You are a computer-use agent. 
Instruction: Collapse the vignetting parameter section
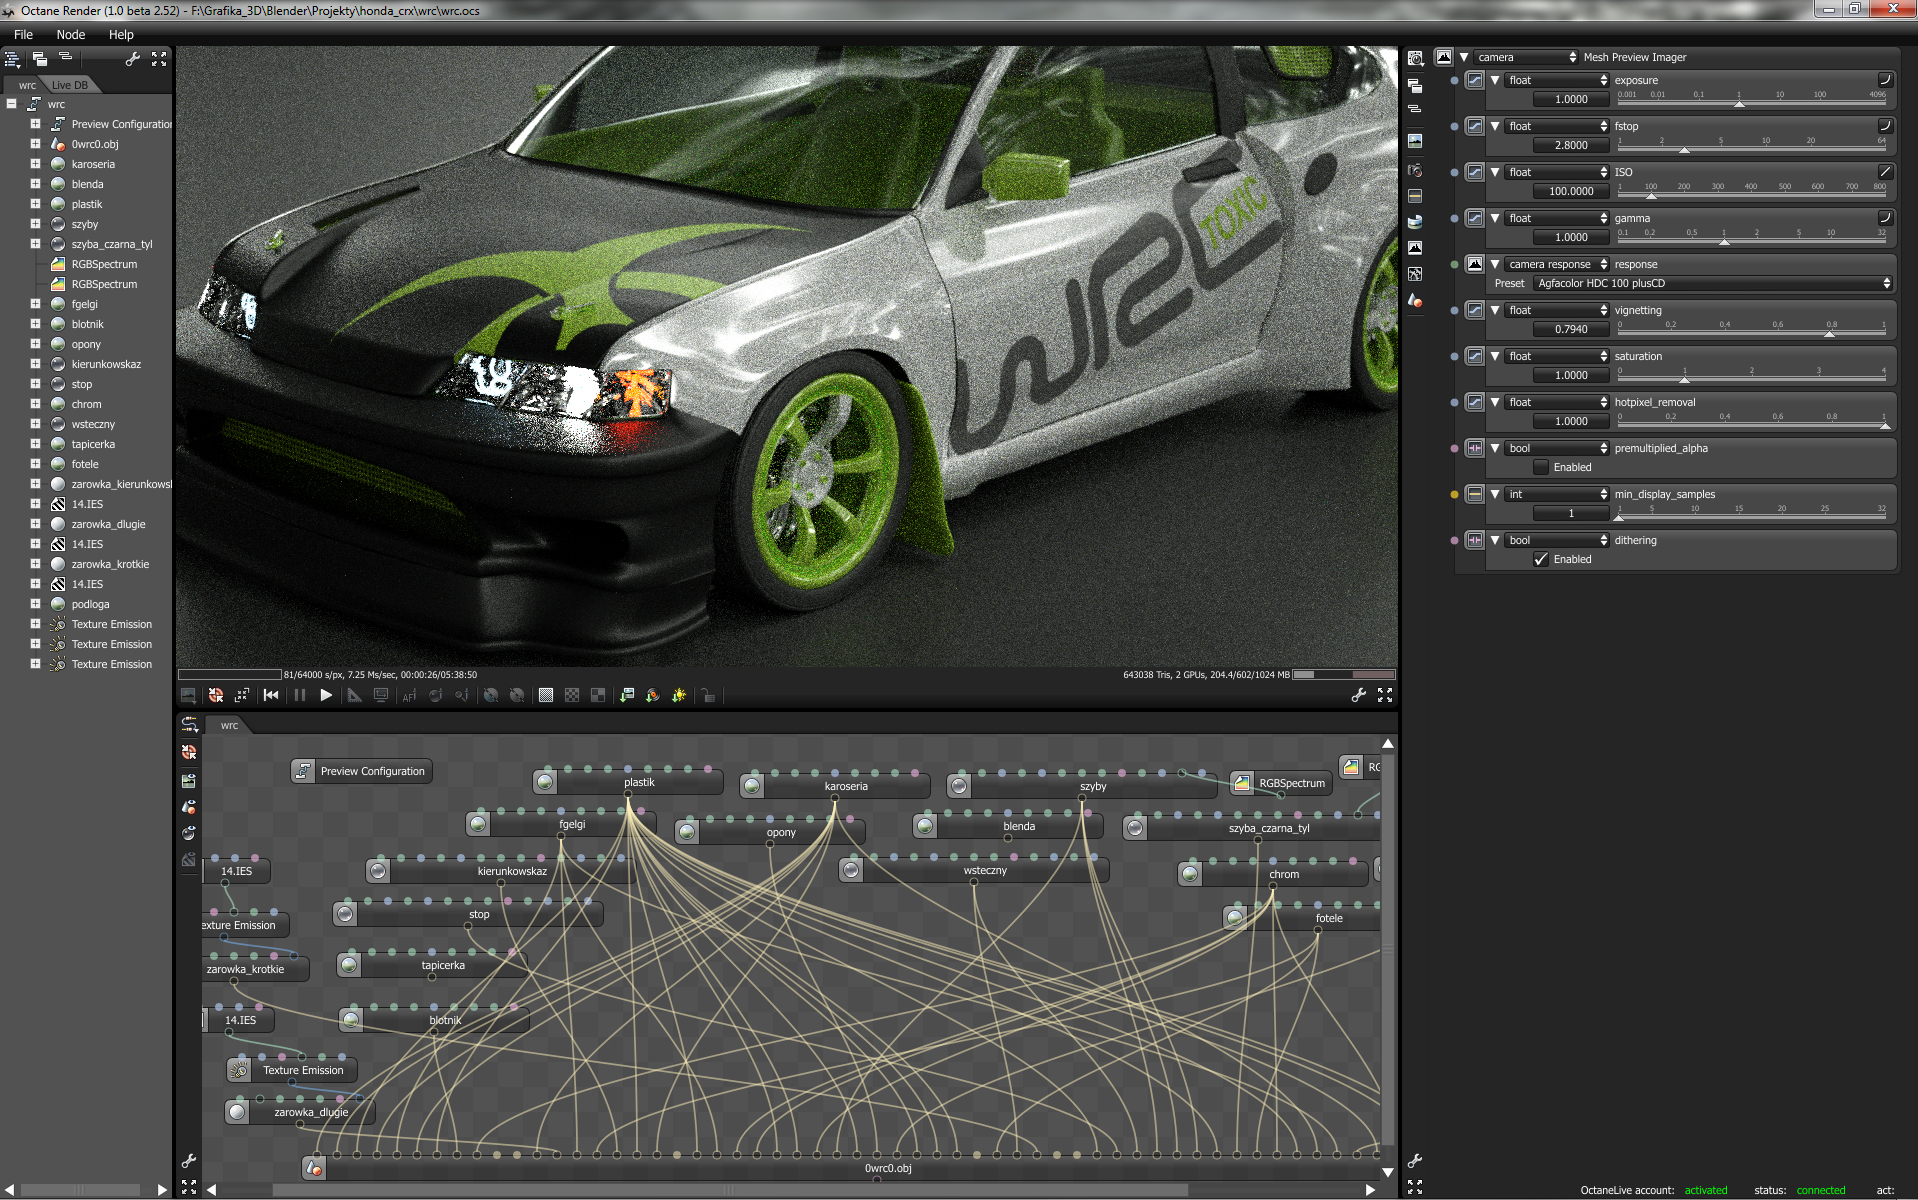pyautogui.click(x=1495, y=310)
